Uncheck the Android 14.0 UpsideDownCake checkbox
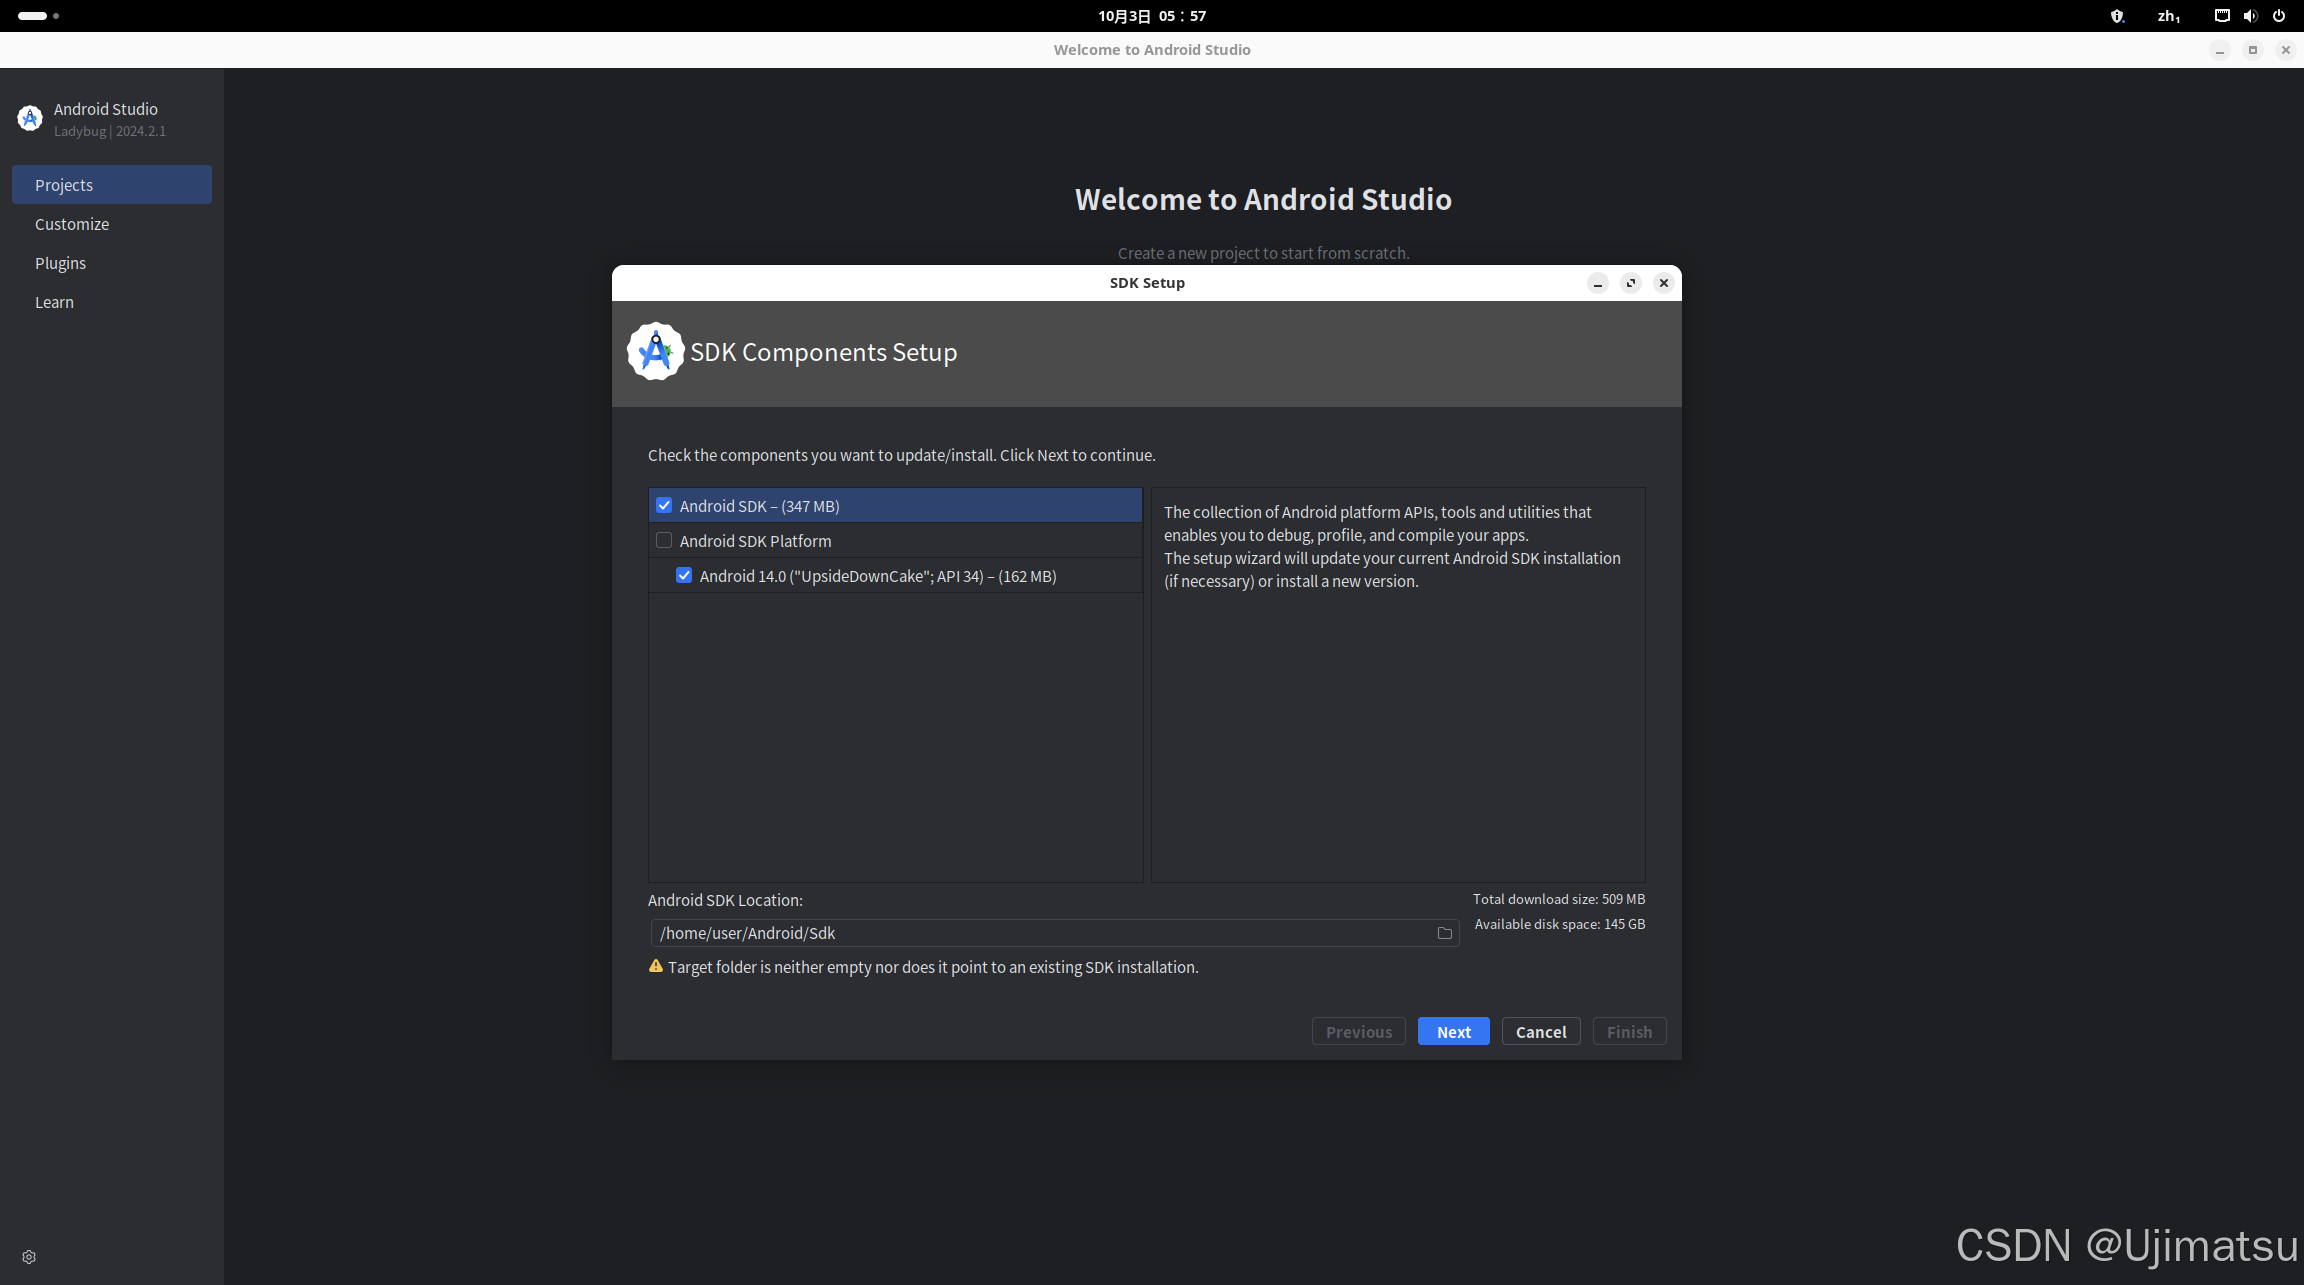This screenshot has width=2304, height=1285. [684, 576]
